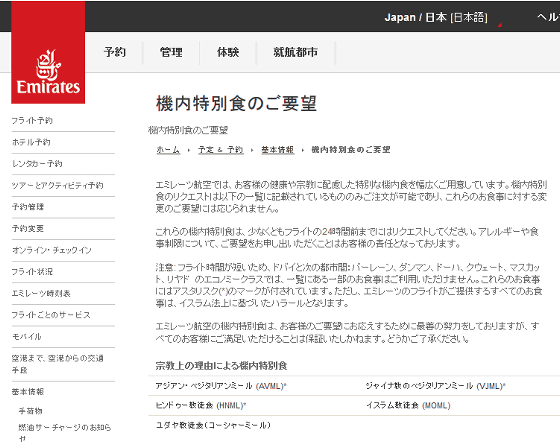560x442 pixels.
Task: Open 予約変更 in the sidebar
Action: click(x=28, y=228)
